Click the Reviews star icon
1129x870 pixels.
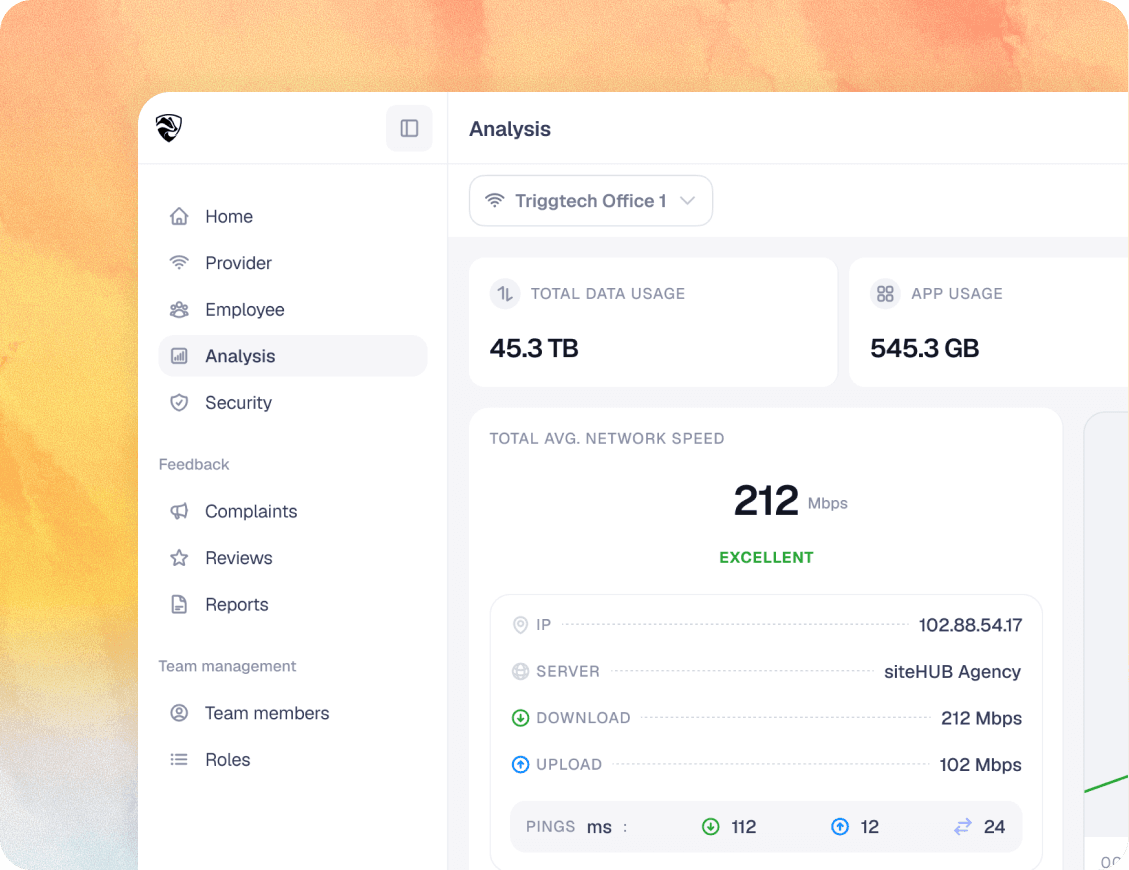[x=179, y=557]
